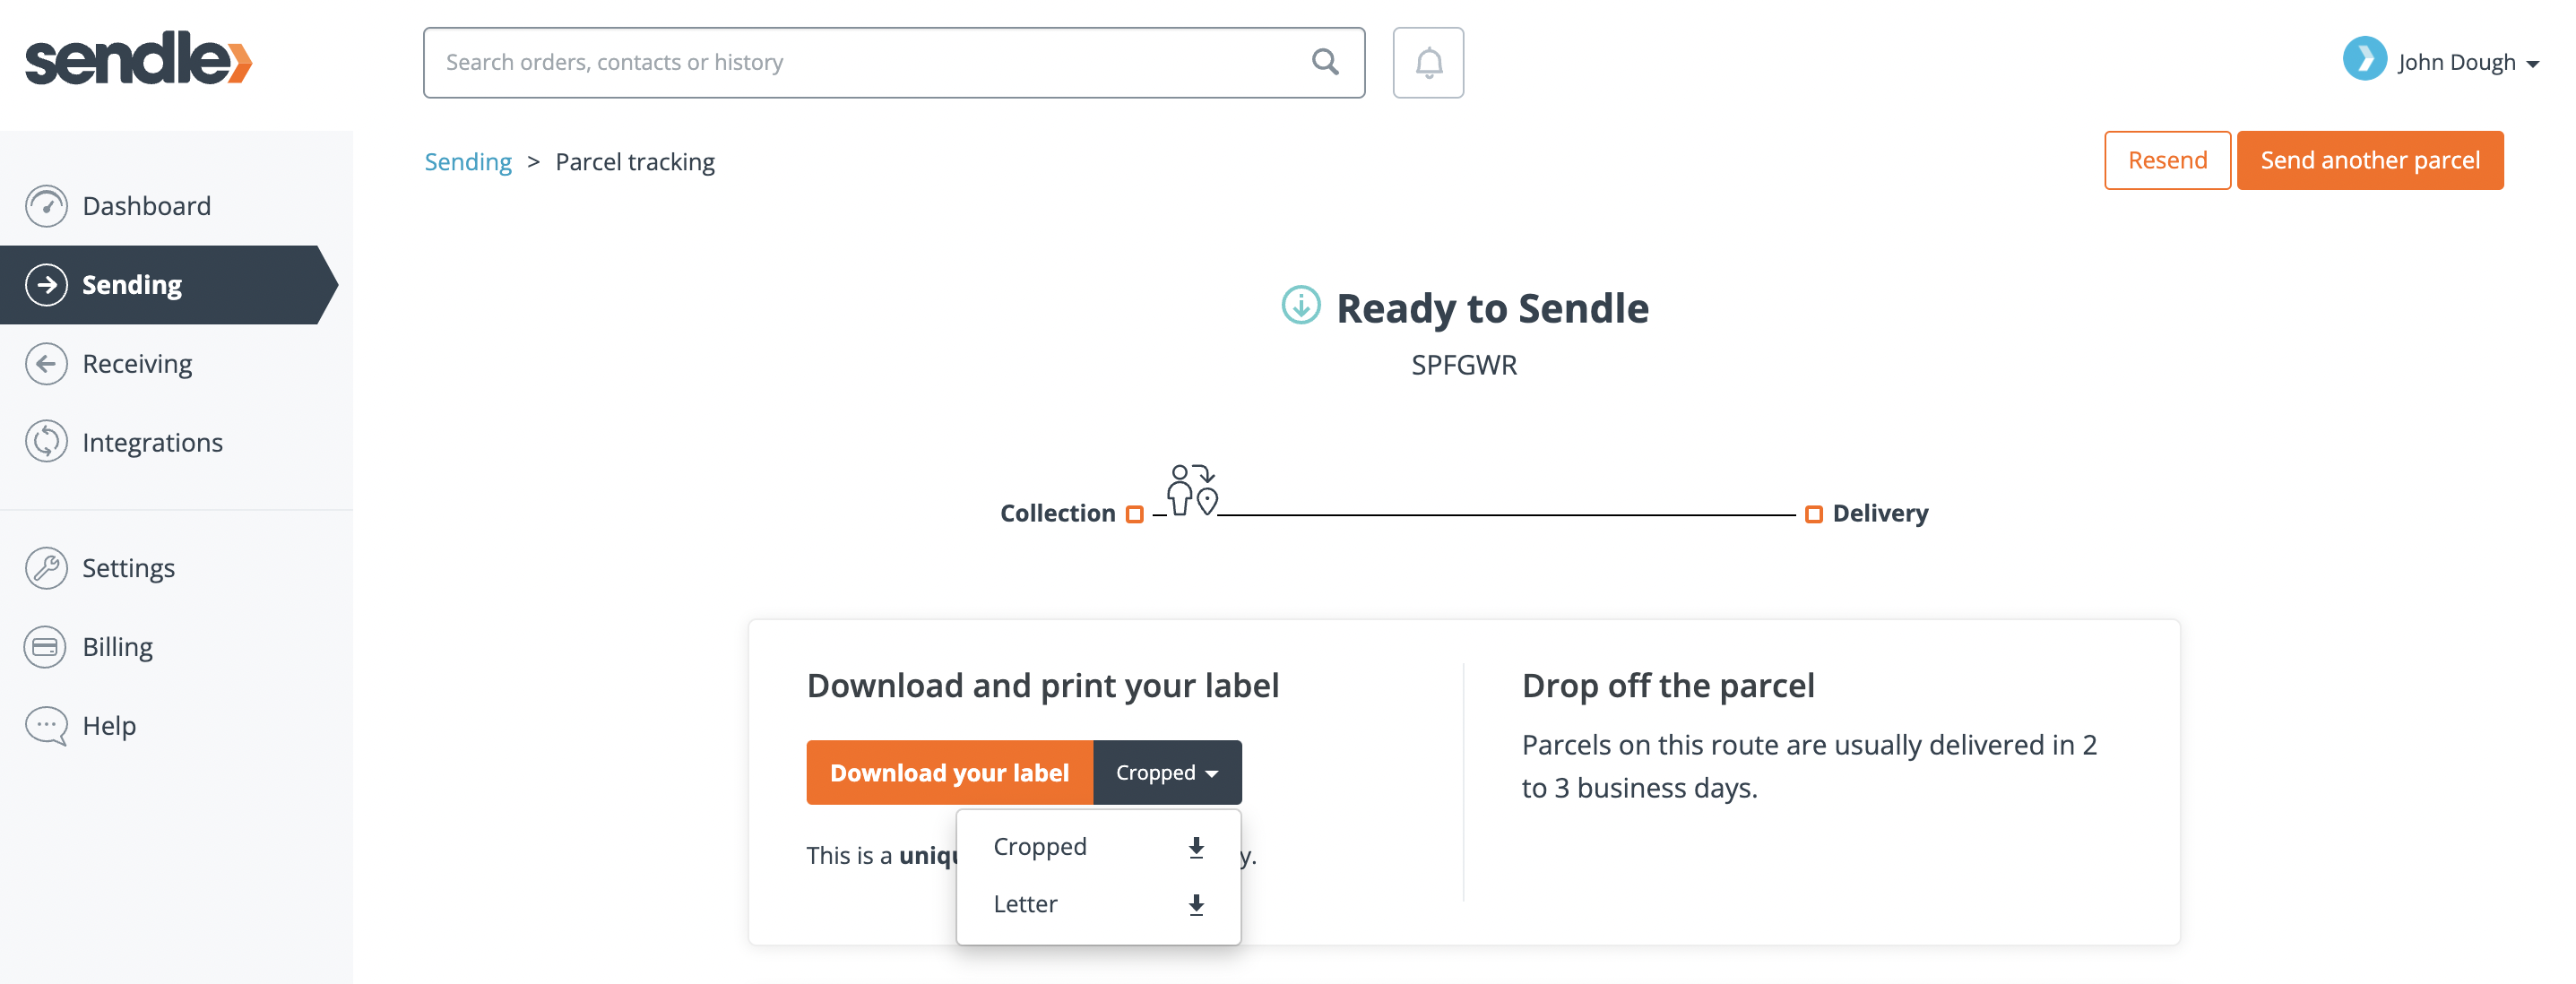The width and height of the screenshot is (2576, 984).
Task: Click the notification bell icon
Action: coord(1428,62)
